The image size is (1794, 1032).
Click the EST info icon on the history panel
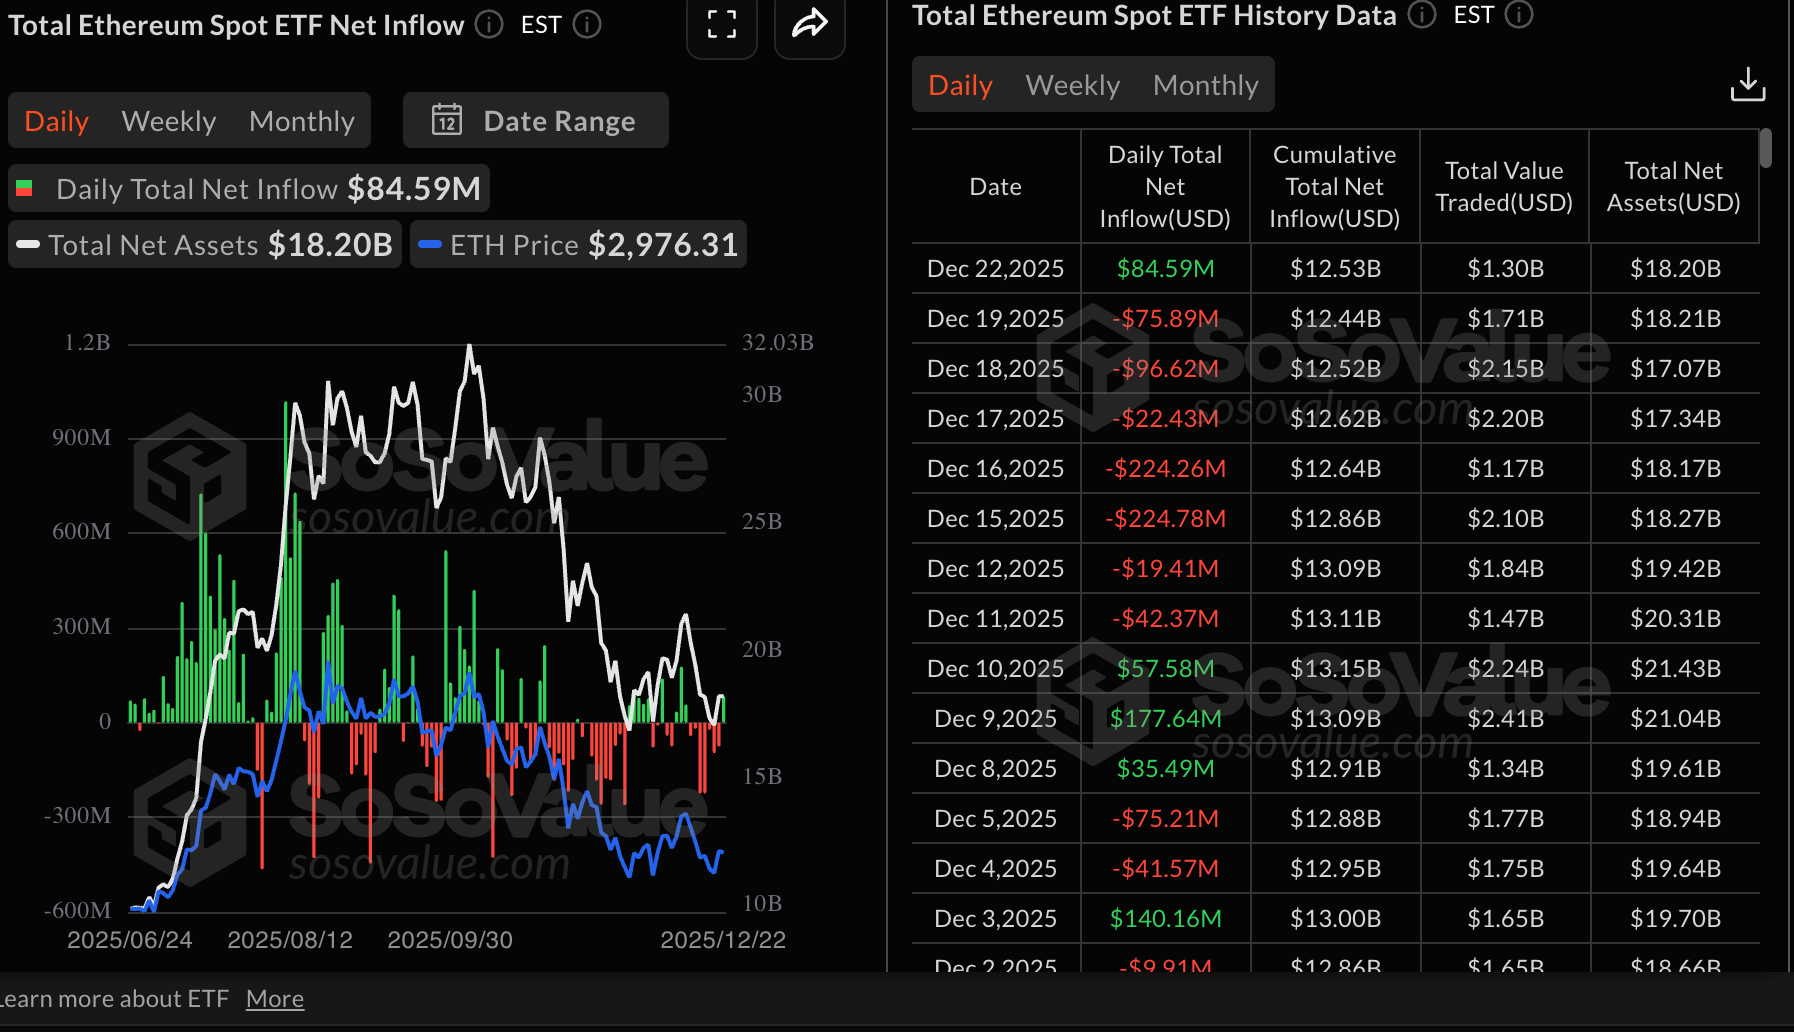pos(1519,16)
